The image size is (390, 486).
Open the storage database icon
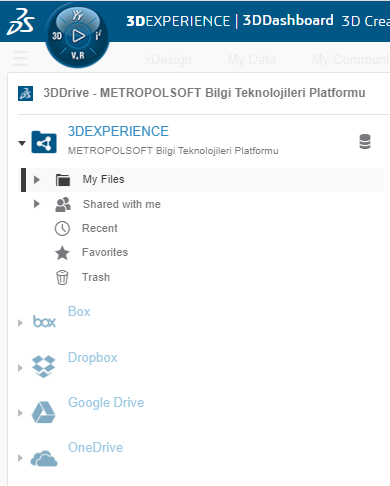coord(365,141)
